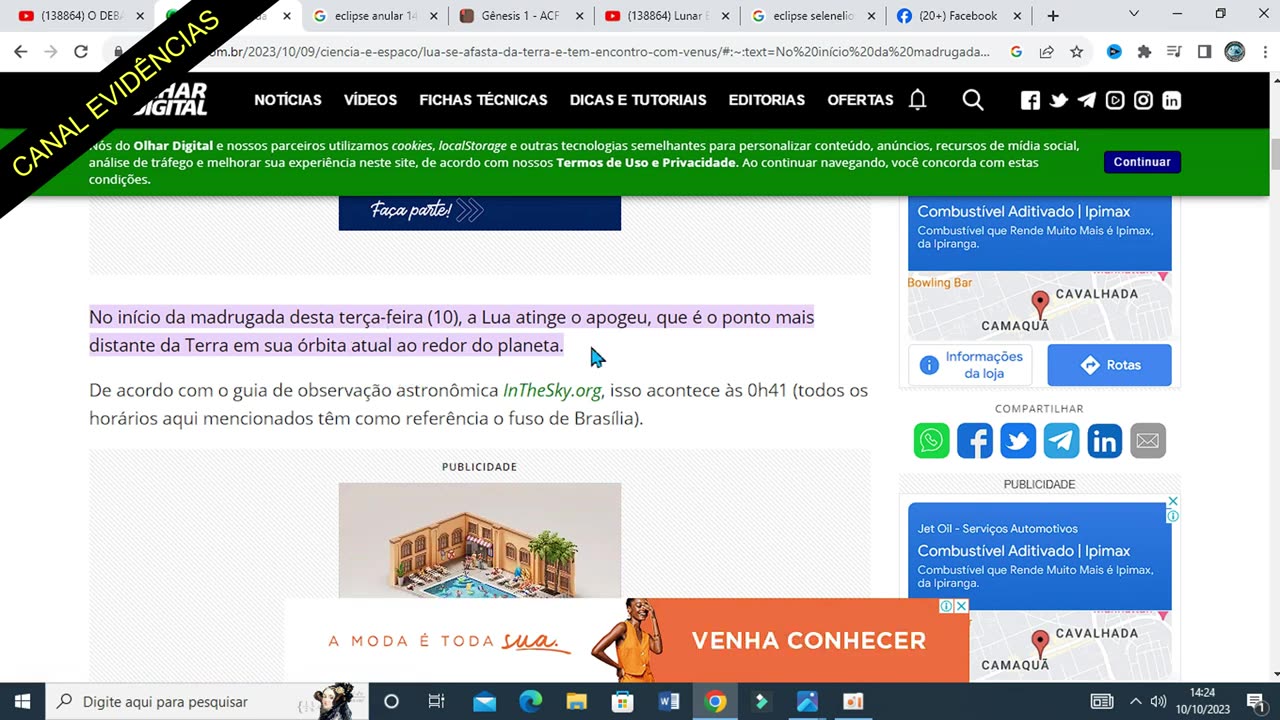The width and height of the screenshot is (1280, 720).
Task: Open Olhar Digital video channel icon in the header
Action: click(x=1115, y=100)
